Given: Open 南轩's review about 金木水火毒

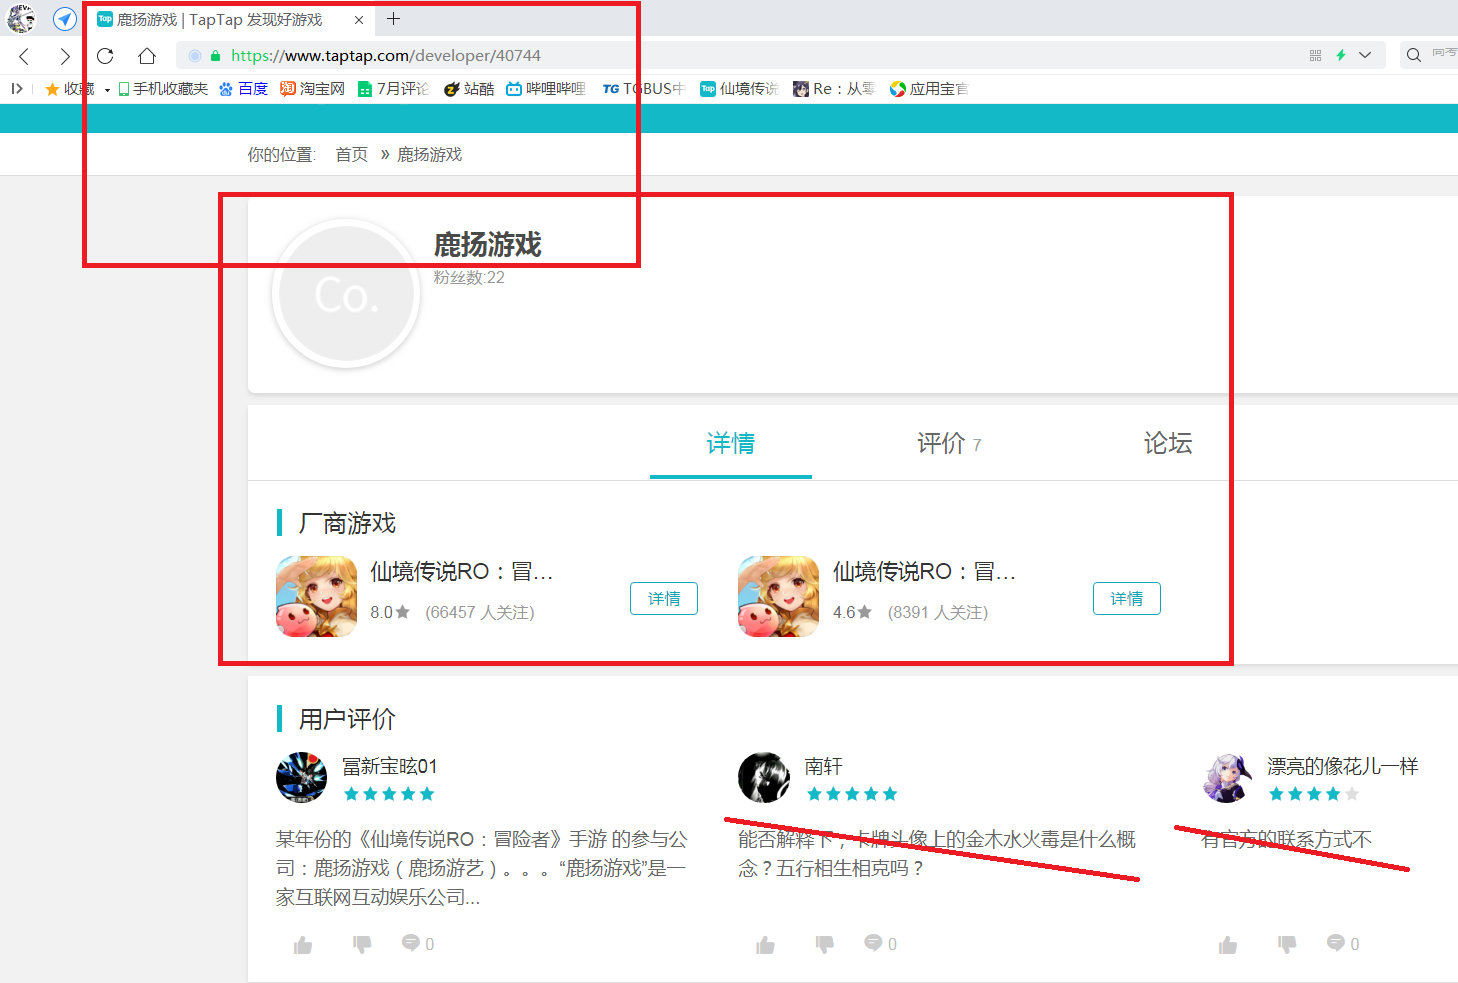Looking at the screenshot, I should (937, 854).
